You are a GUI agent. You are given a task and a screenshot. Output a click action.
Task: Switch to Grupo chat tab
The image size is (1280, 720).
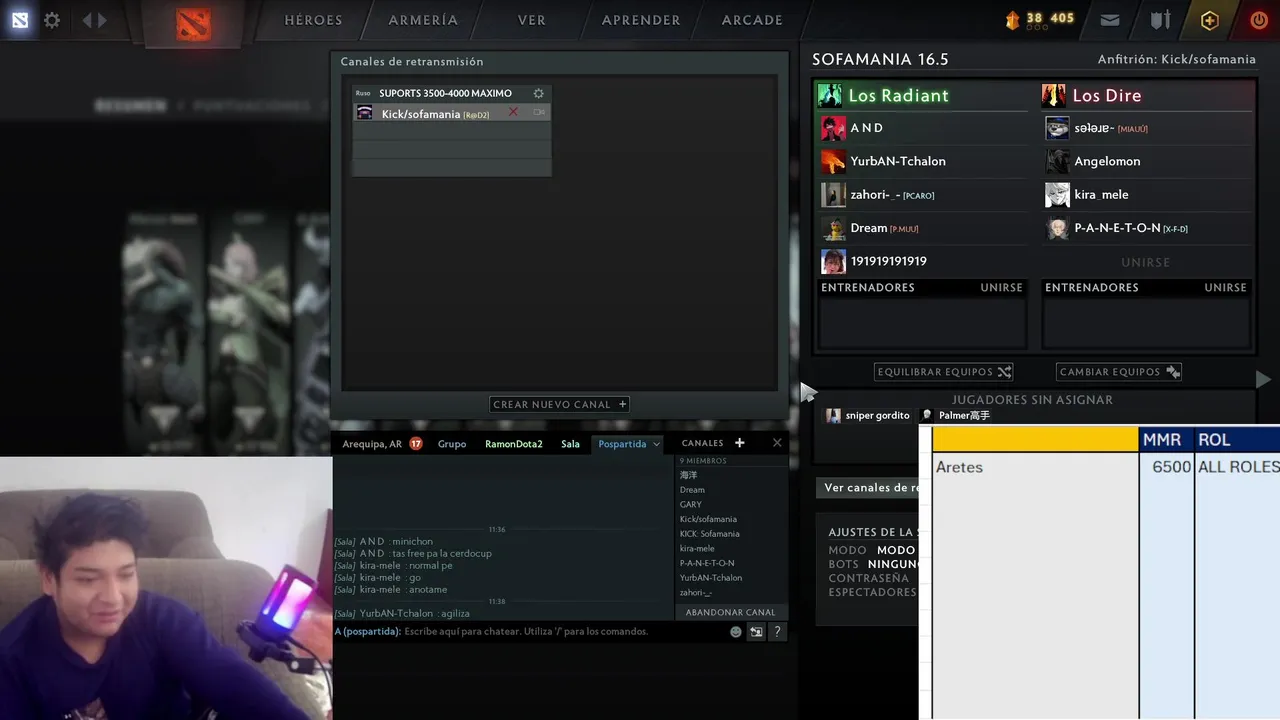pos(452,444)
